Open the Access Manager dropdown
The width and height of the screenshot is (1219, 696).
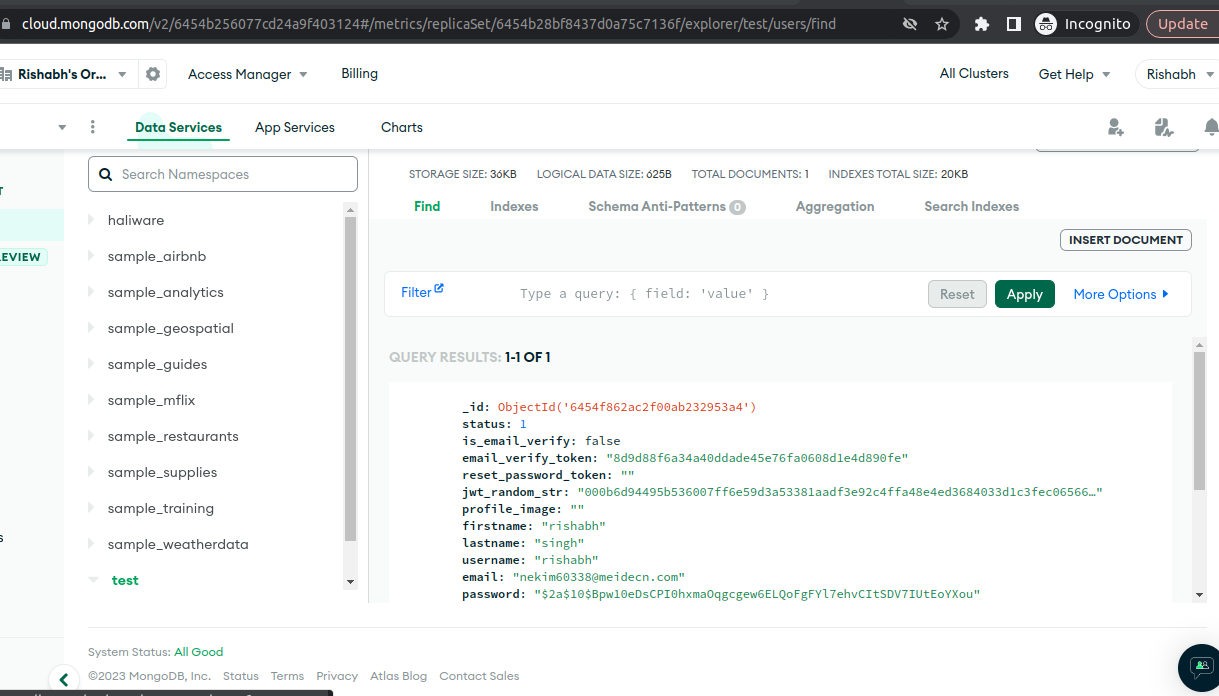(247, 74)
